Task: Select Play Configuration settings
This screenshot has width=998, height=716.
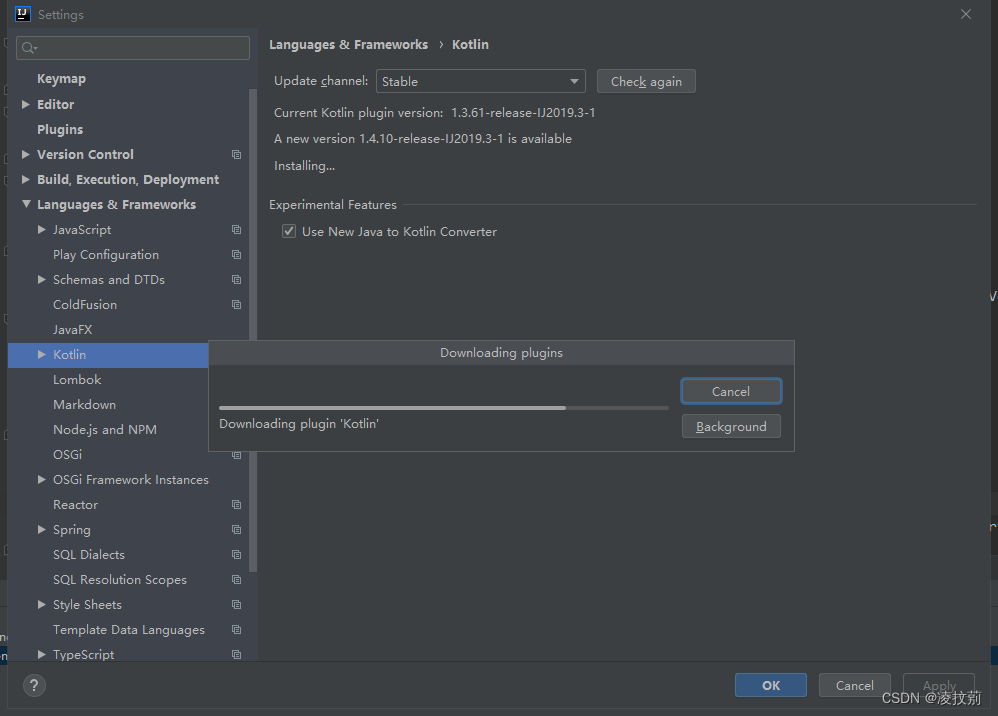Action: pos(106,255)
